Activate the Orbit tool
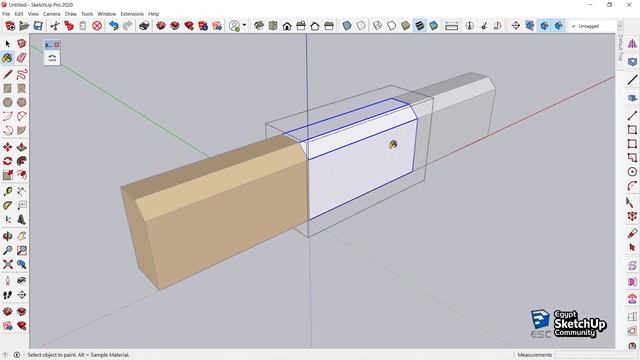640x360 pixels. pos(7,236)
